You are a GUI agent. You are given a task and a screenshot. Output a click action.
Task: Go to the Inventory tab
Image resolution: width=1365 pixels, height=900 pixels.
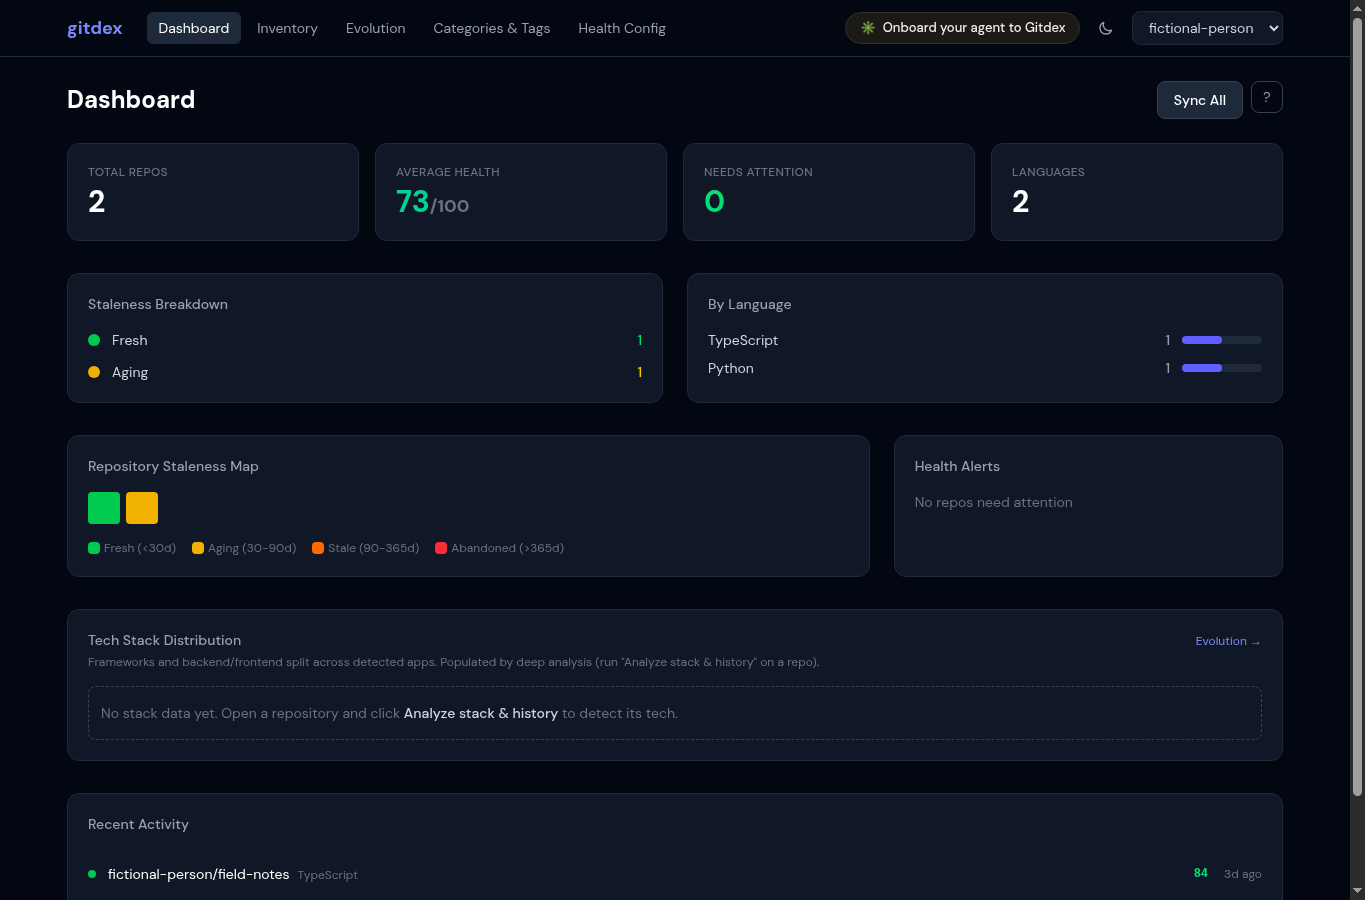click(x=287, y=28)
